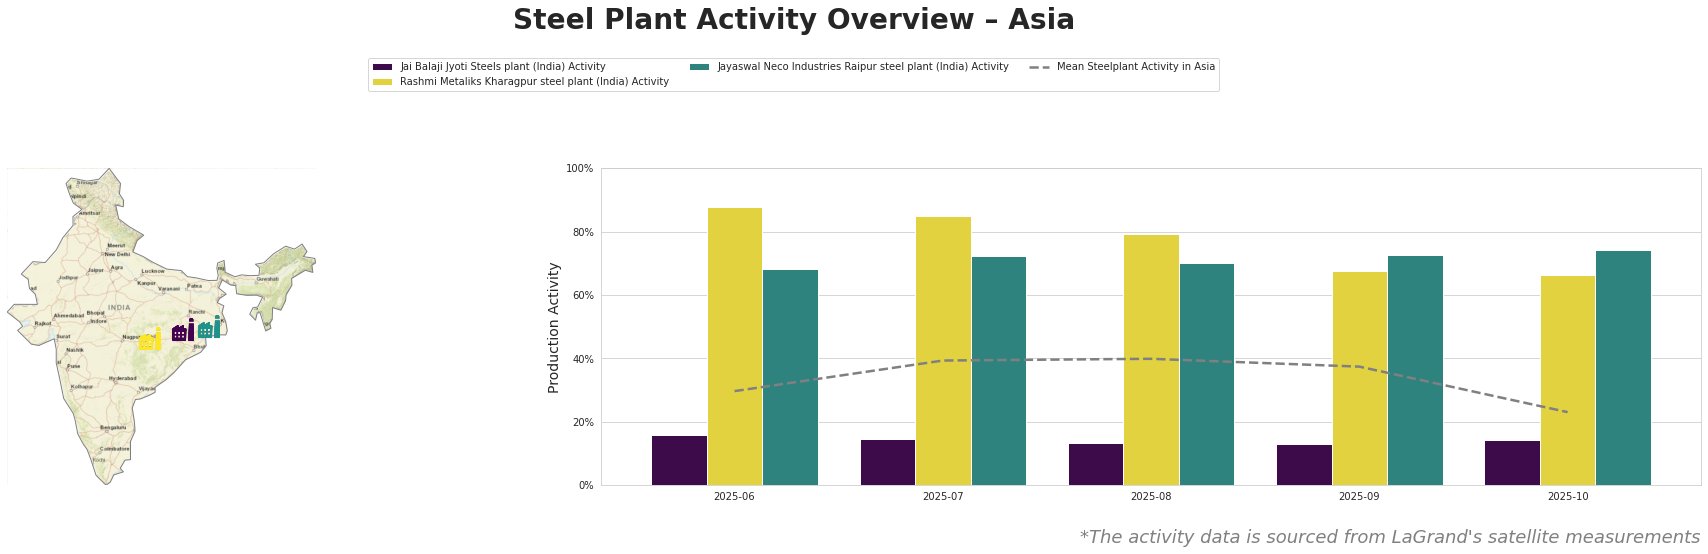1708x554 pixels.
Task: Click the LaGrand satellite measurements footnote
Action: click(x=1389, y=537)
